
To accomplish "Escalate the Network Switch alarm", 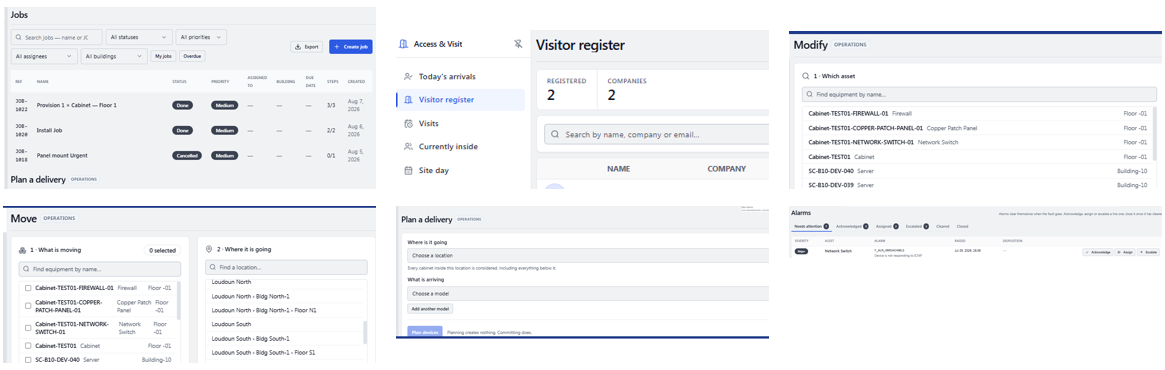I will [1149, 253].
